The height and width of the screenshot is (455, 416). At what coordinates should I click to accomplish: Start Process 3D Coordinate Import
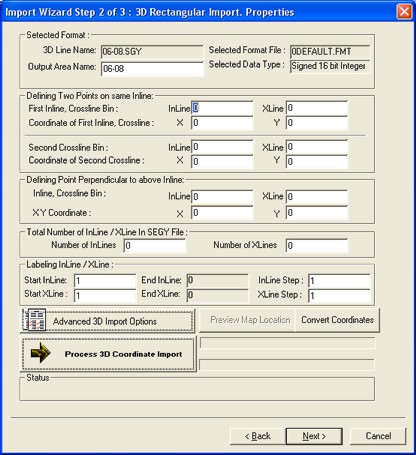point(108,354)
